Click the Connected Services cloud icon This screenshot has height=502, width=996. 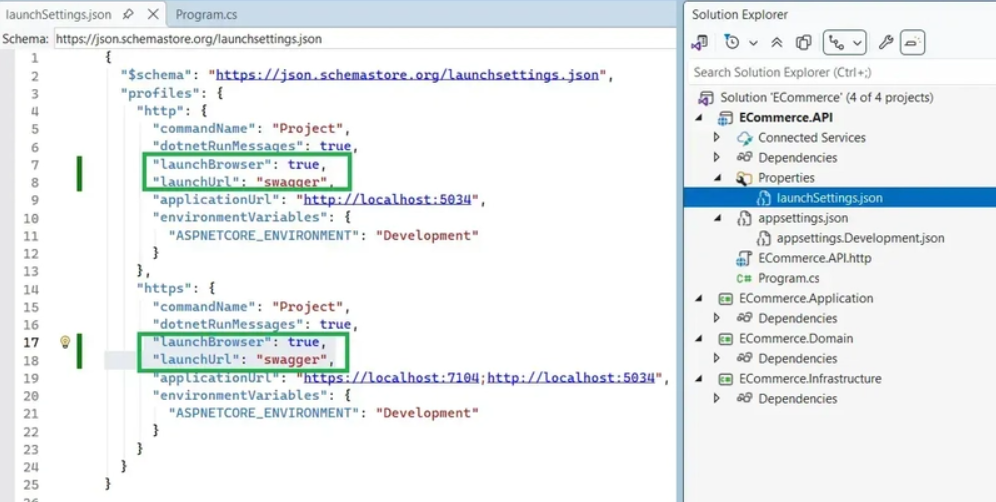[x=744, y=138]
